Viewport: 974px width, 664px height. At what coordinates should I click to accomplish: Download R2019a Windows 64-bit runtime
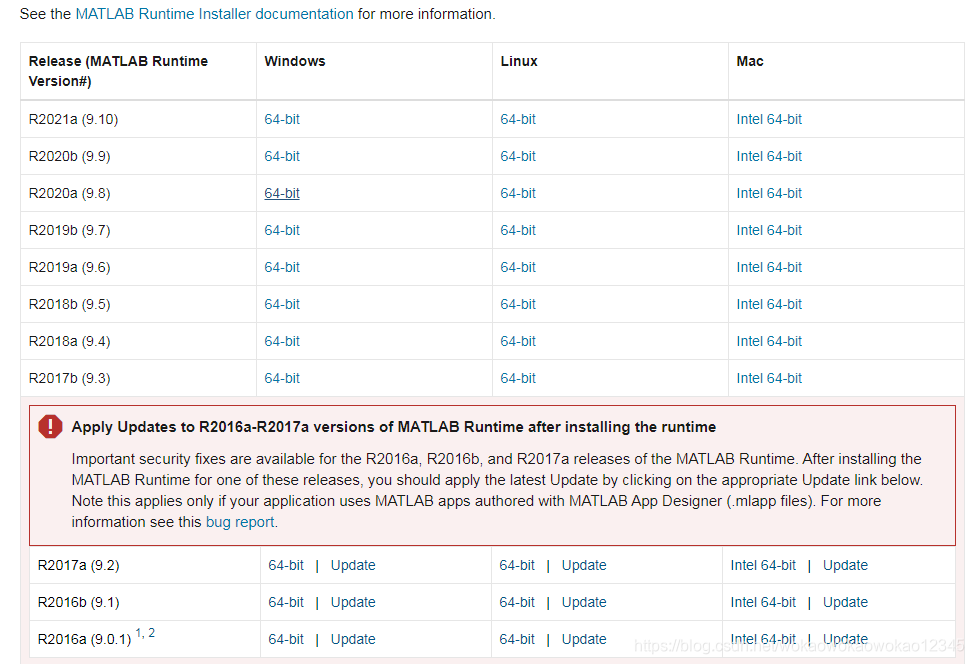282,267
